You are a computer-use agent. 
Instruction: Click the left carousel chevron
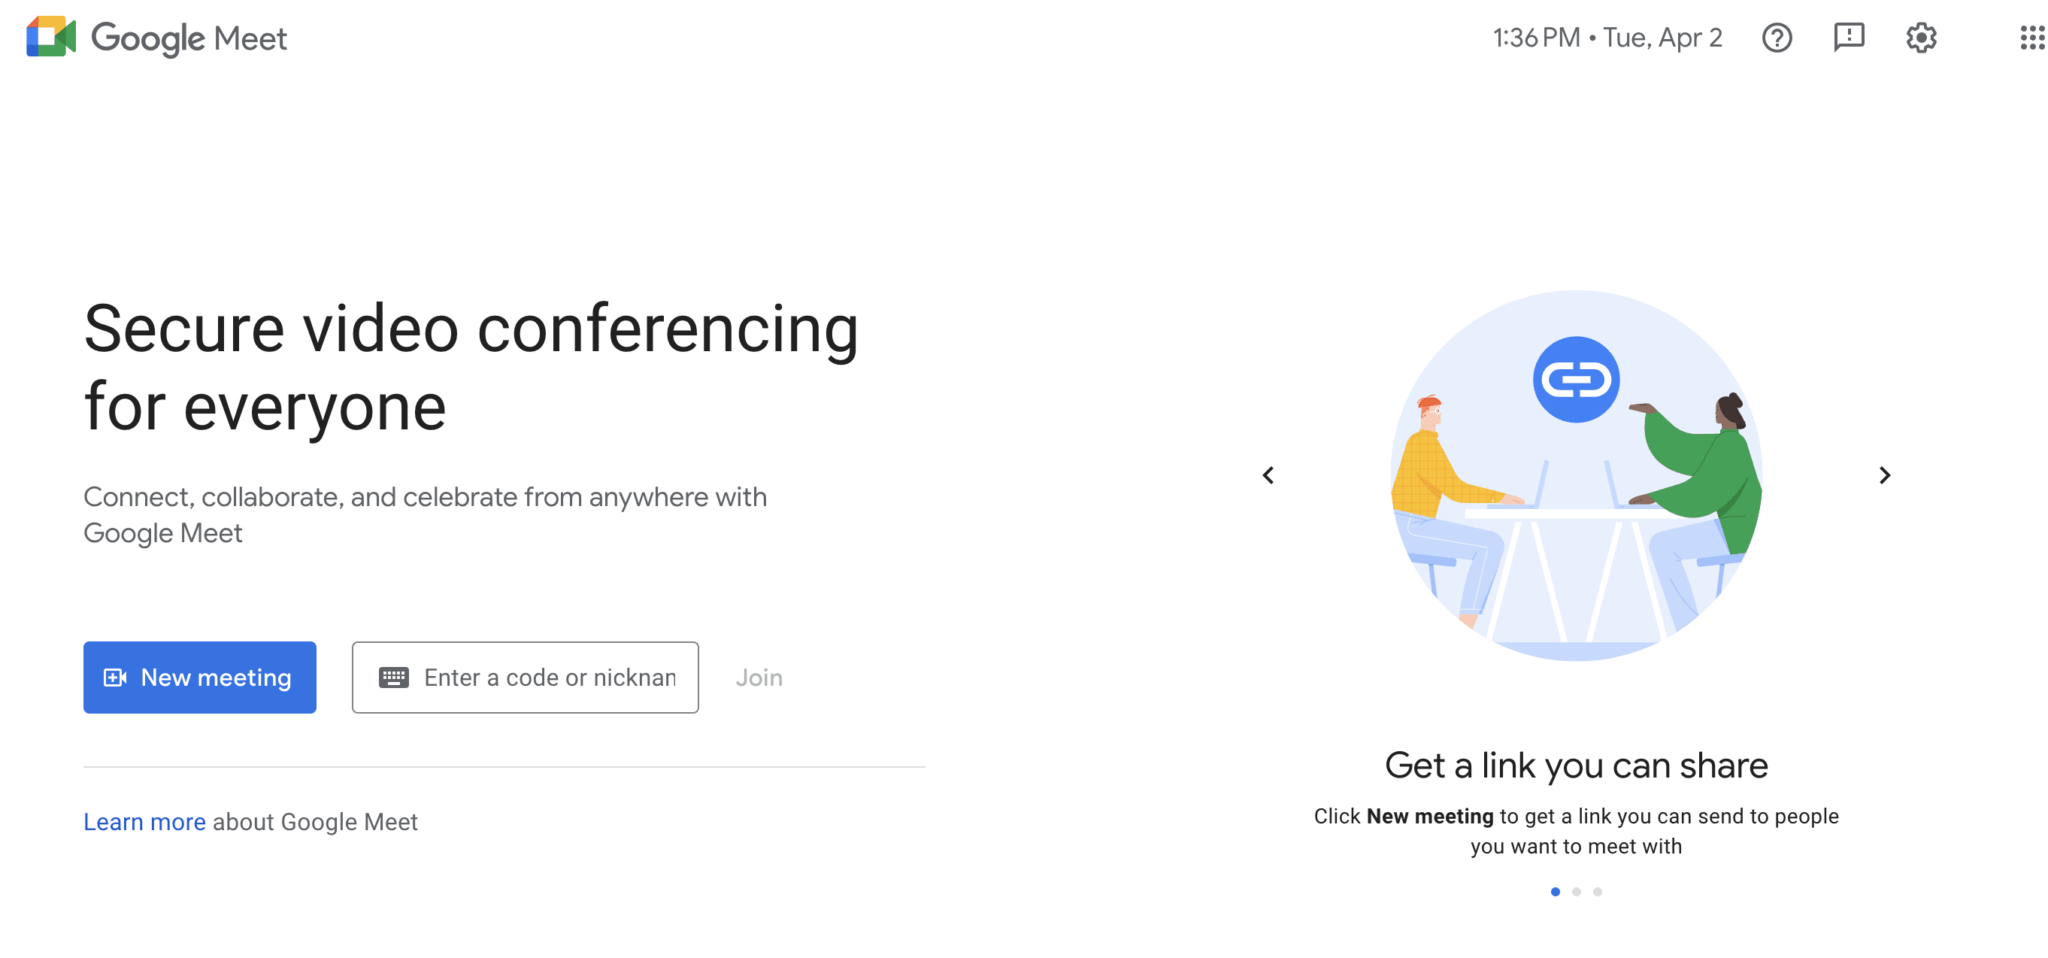coord(1268,475)
